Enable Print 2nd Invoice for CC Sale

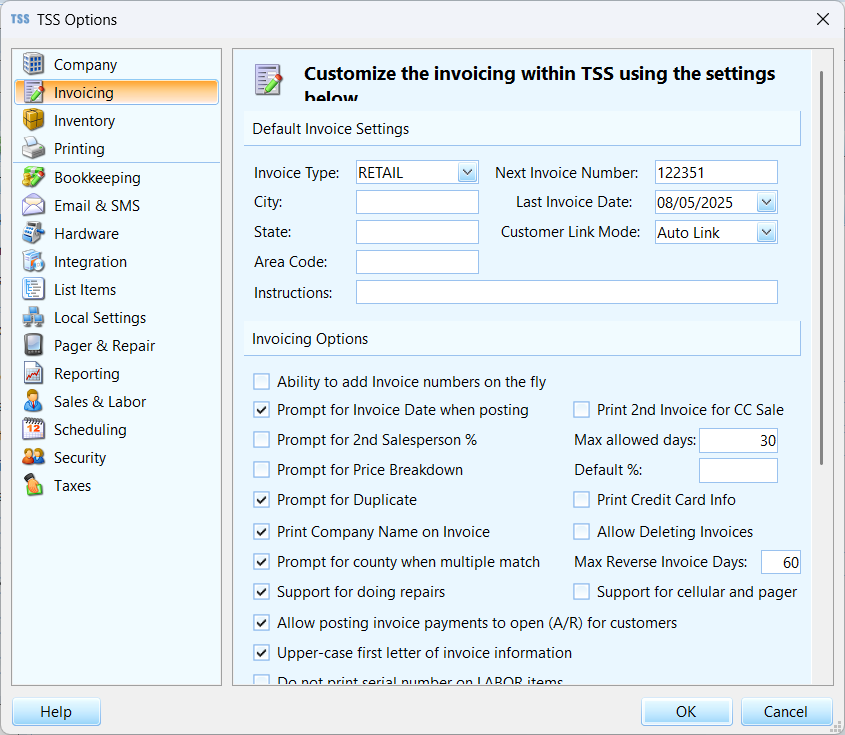581,410
